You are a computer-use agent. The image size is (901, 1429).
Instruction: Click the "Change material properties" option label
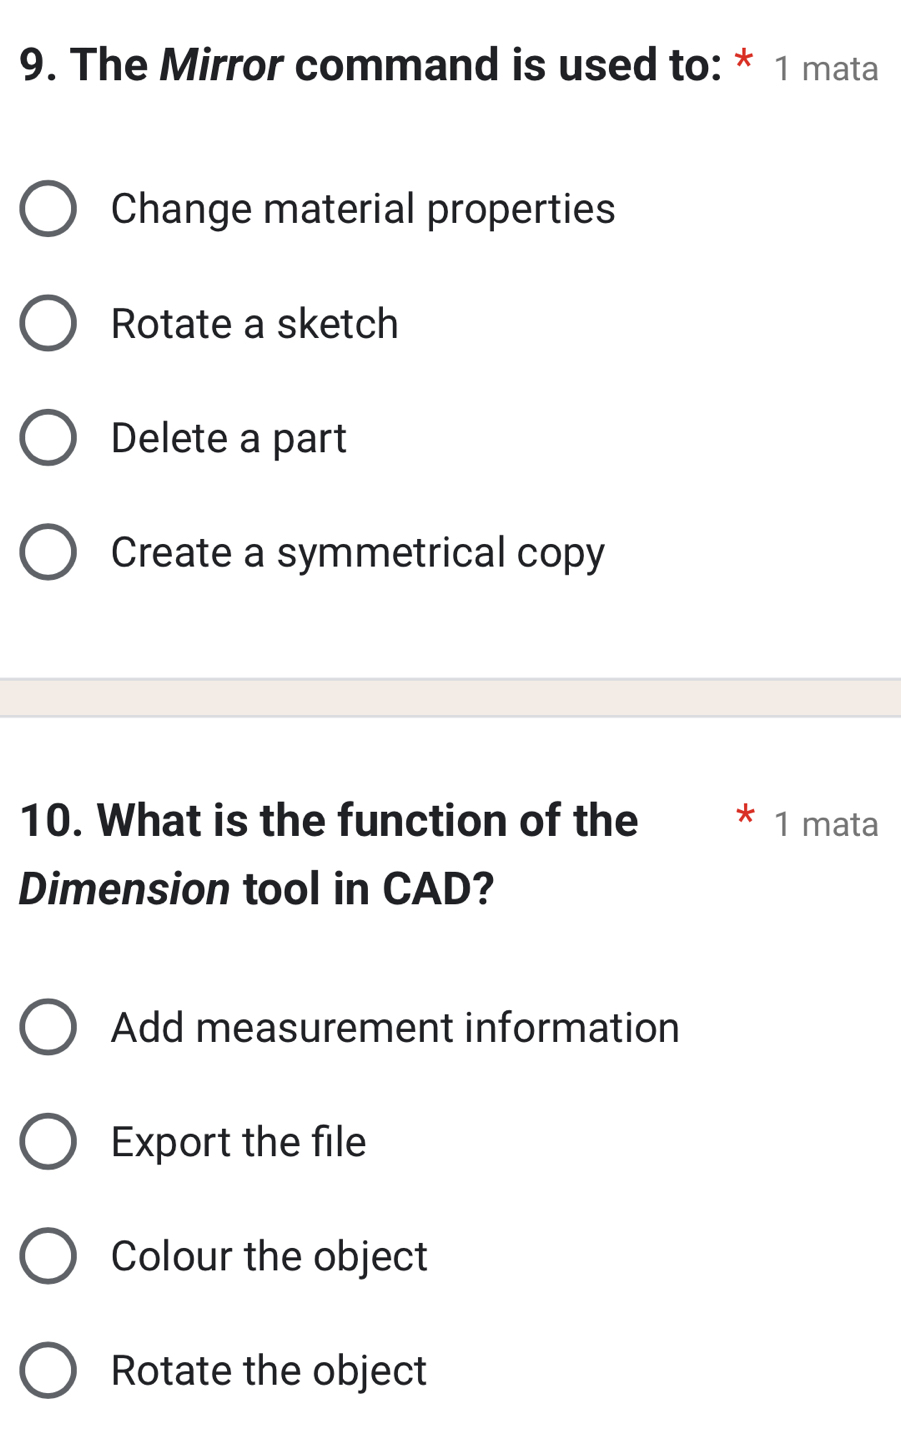(x=363, y=209)
